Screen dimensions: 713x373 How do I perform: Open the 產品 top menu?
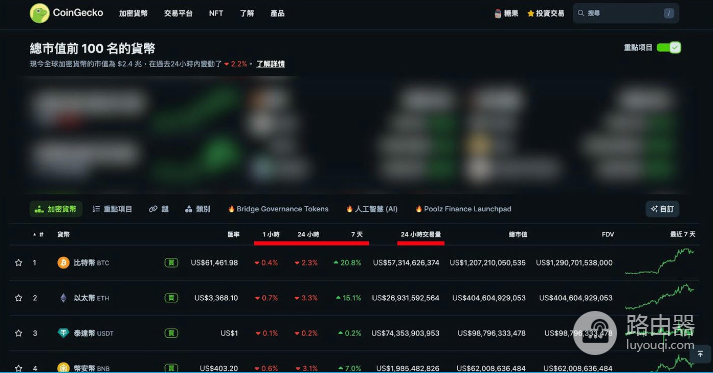click(277, 13)
